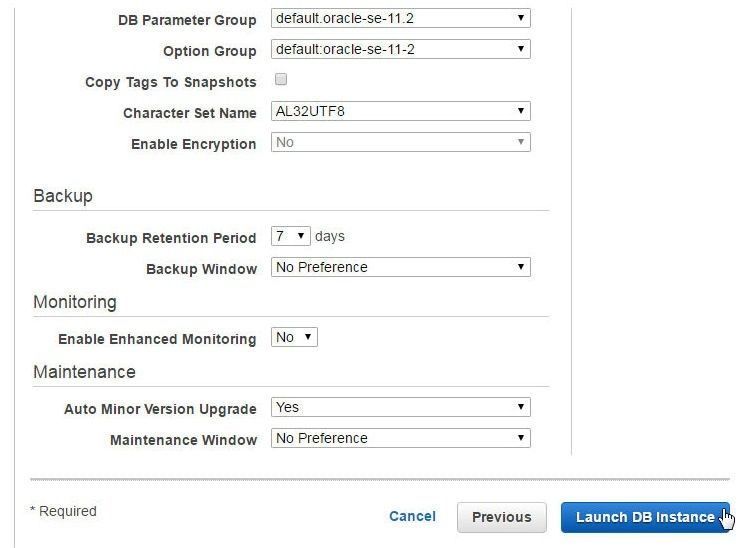Enable the Copy Tags To Snapshots checkbox
745x548 pixels.
281,79
